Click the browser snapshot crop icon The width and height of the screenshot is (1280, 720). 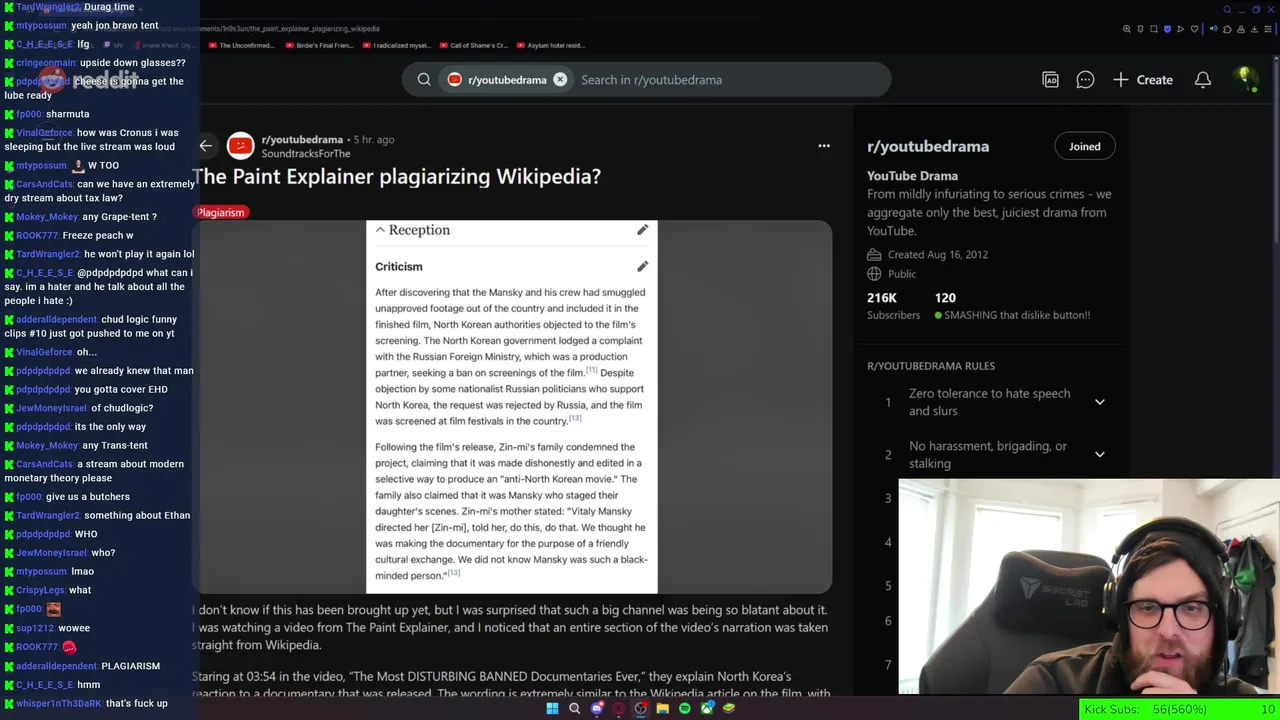[x=1154, y=29]
